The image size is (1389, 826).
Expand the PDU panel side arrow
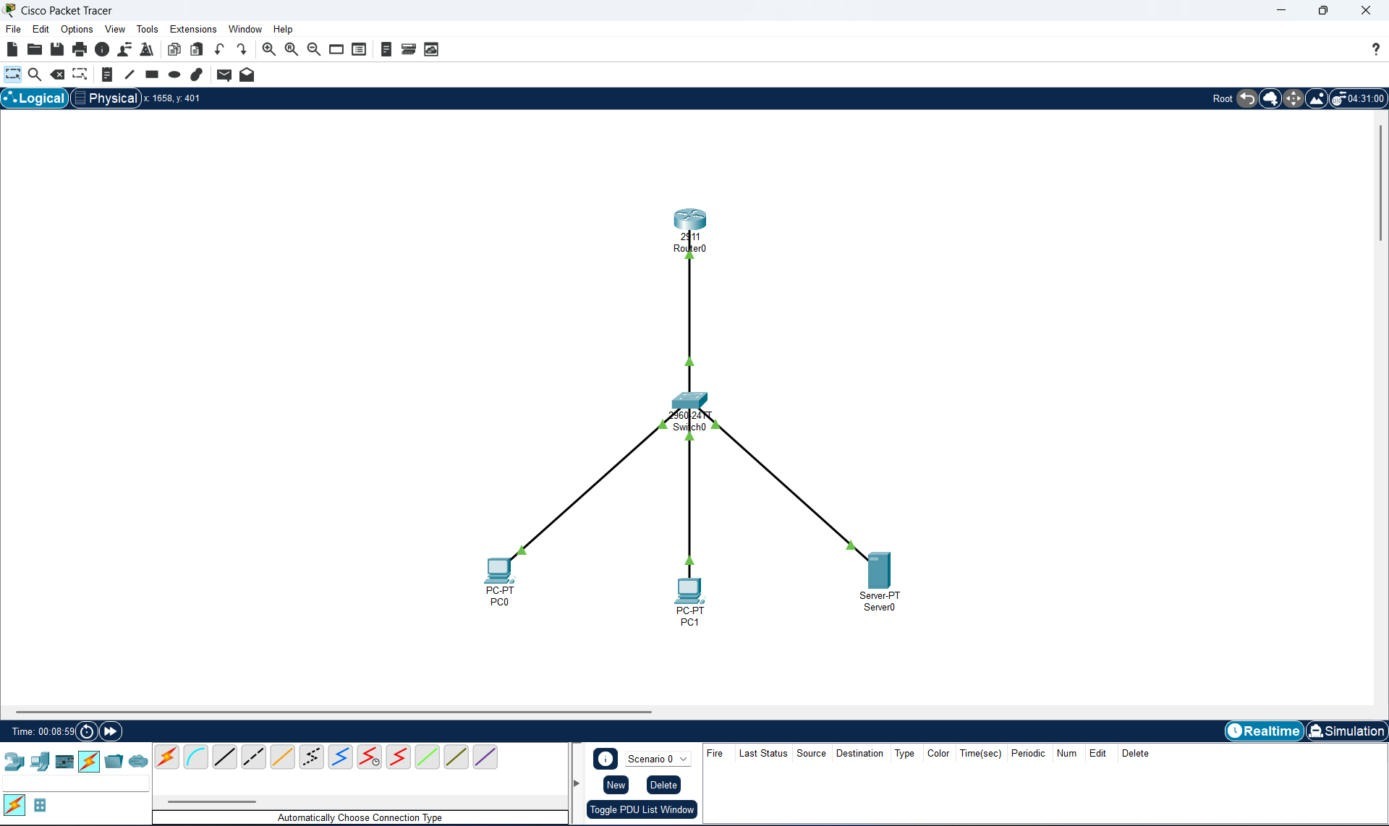pyautogui.click(x=576, y=783)
